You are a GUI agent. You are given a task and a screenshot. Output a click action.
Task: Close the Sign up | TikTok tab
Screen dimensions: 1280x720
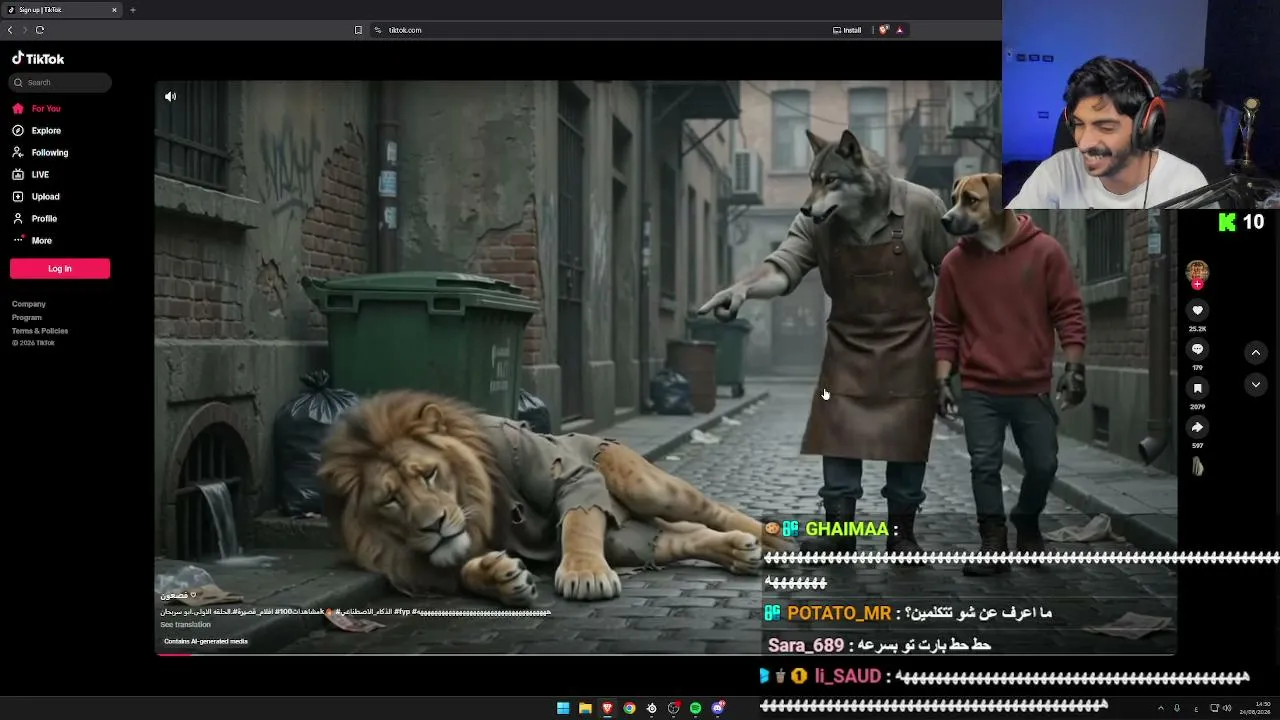[x=114, y=10]
